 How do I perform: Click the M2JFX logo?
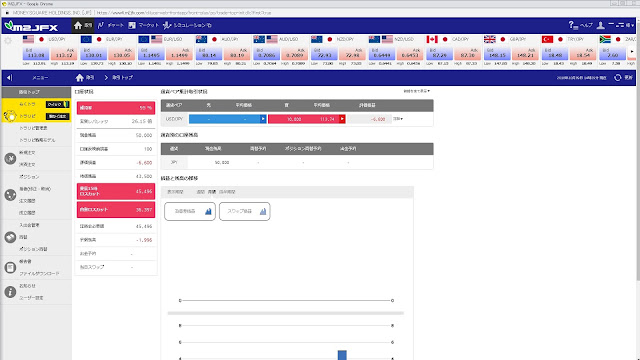(31, 26)
